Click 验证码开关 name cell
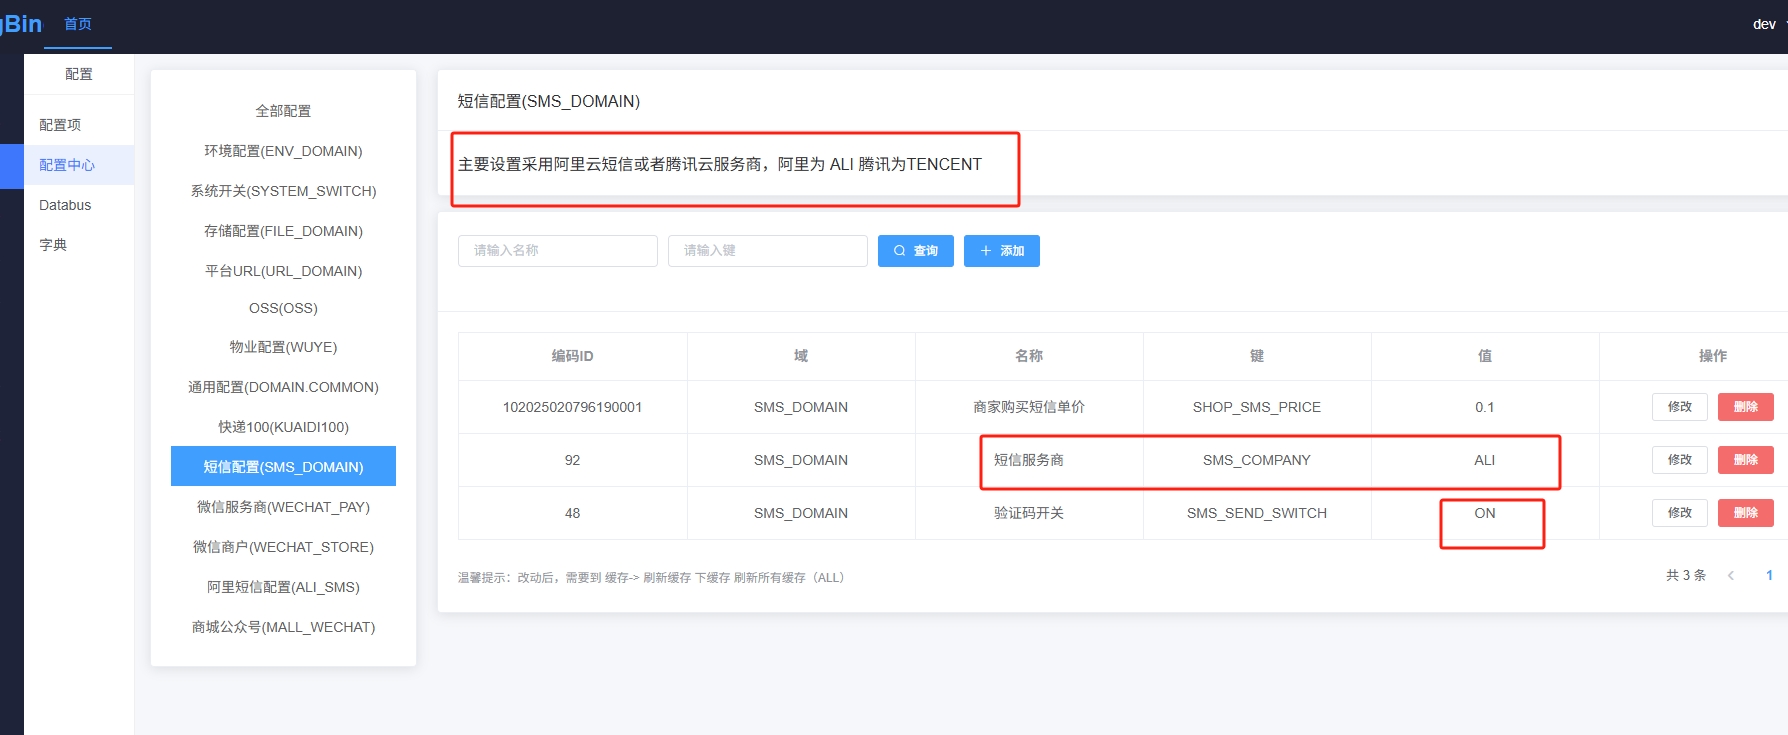The height and width of the screenshot is (735, 1788). (x=1029, y=513)
